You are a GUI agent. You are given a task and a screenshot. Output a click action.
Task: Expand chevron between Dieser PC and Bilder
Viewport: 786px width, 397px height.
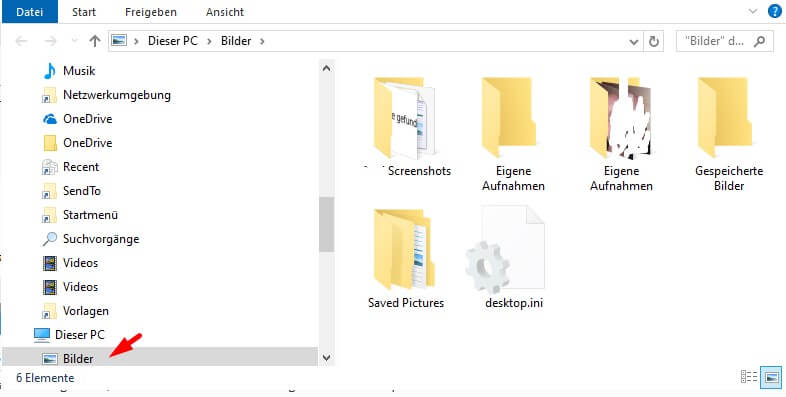[x=210, y=41]
